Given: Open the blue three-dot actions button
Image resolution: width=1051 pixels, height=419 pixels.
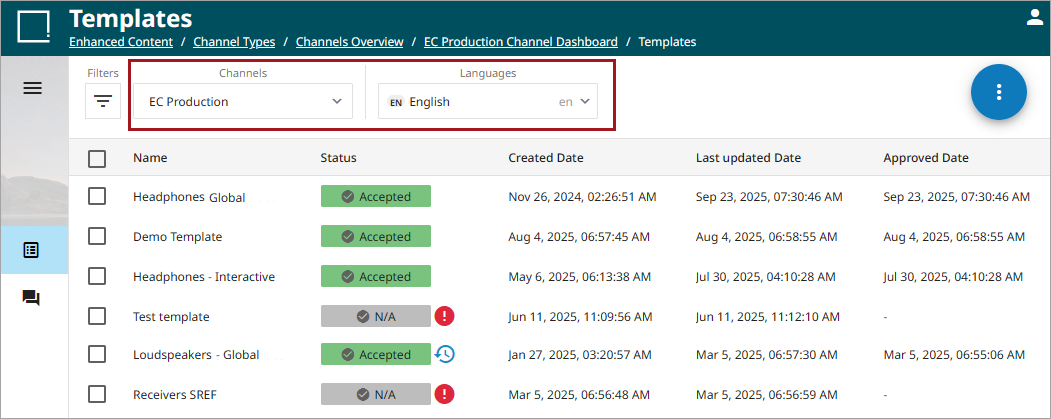Looking at the screenshot, I should pyautogui.click(x=998, y=92).
